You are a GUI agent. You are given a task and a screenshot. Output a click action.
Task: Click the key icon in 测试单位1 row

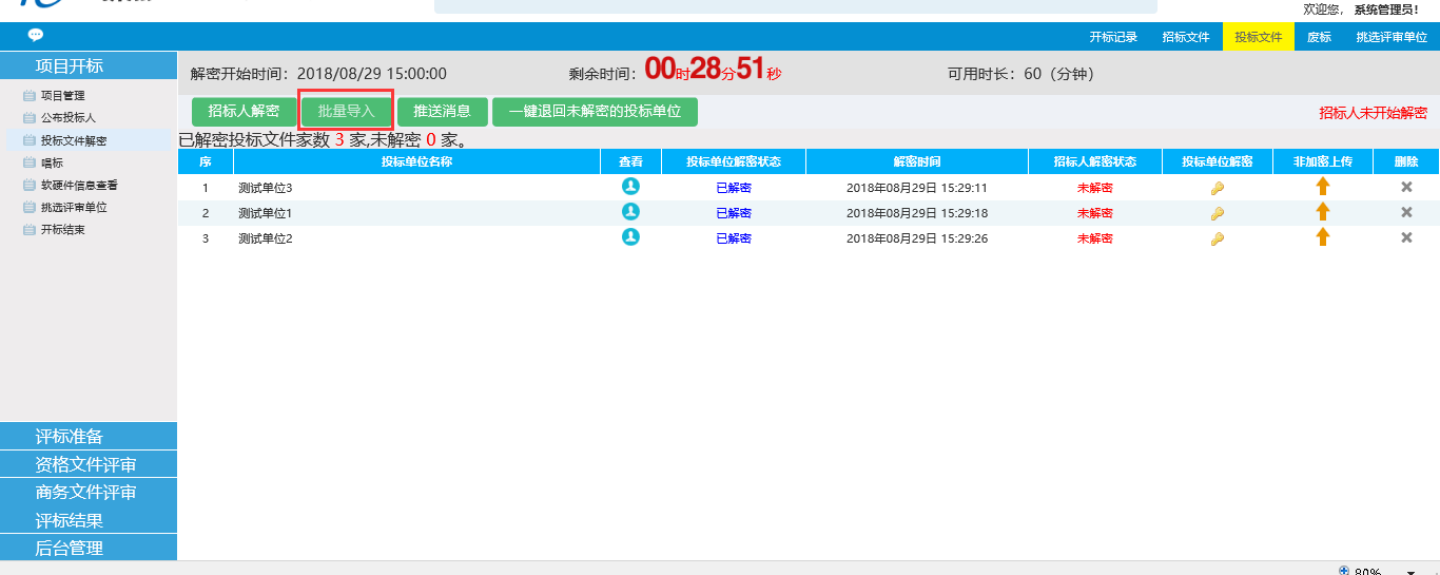(1217, 213)
